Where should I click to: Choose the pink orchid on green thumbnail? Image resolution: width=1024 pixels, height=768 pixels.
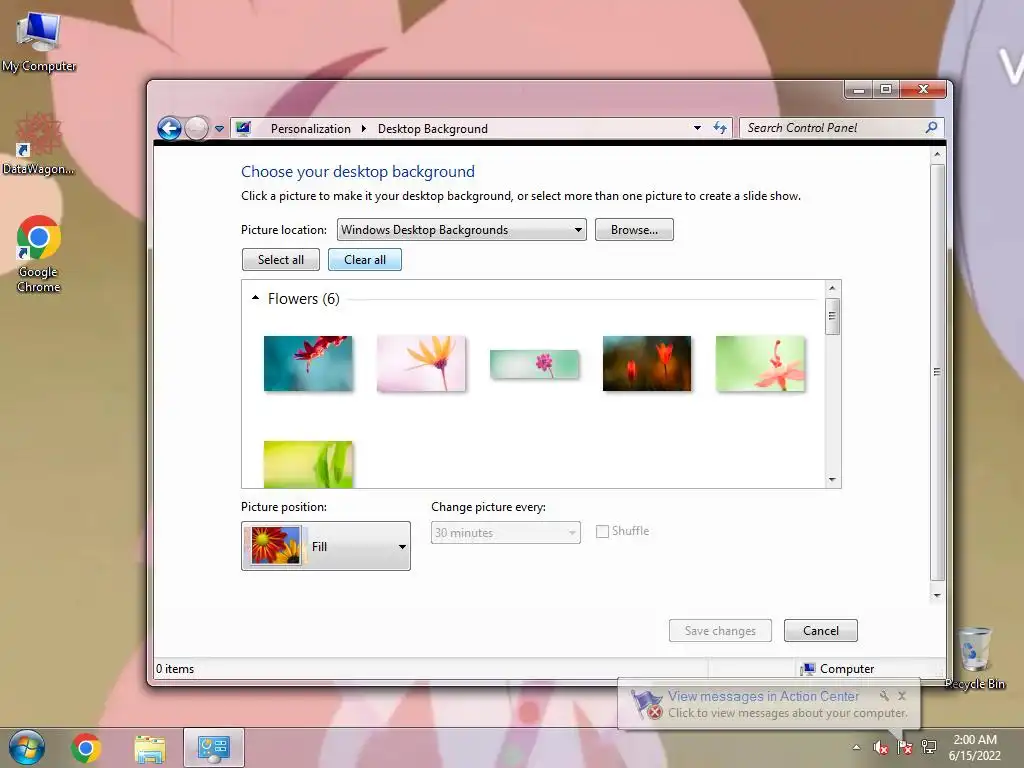point(760,364)
